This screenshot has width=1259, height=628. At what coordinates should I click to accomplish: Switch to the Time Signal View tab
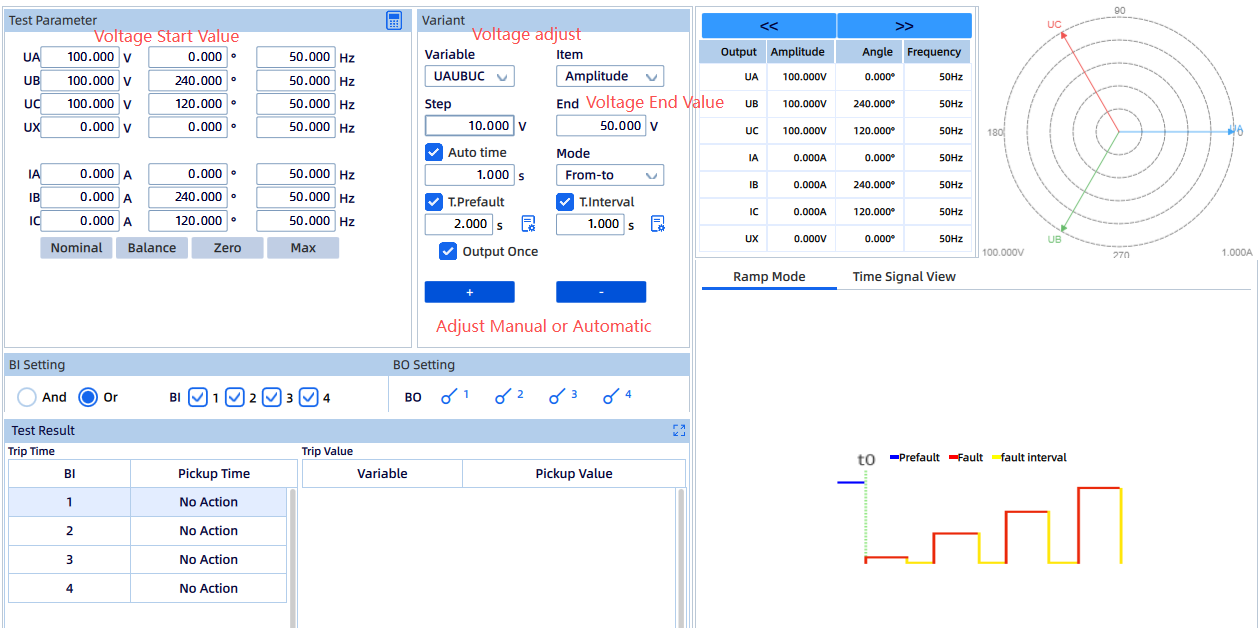903,277
